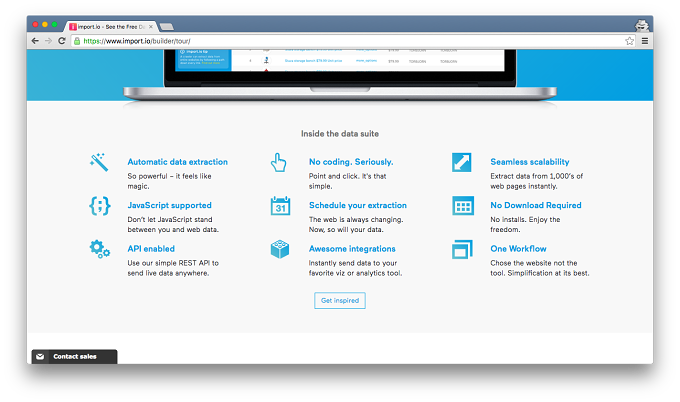Image resolution: width=680 pixels, height=402 pixels.
Task: Click the grid icon beside No Download Required
Action: click(x=463, y=206)
